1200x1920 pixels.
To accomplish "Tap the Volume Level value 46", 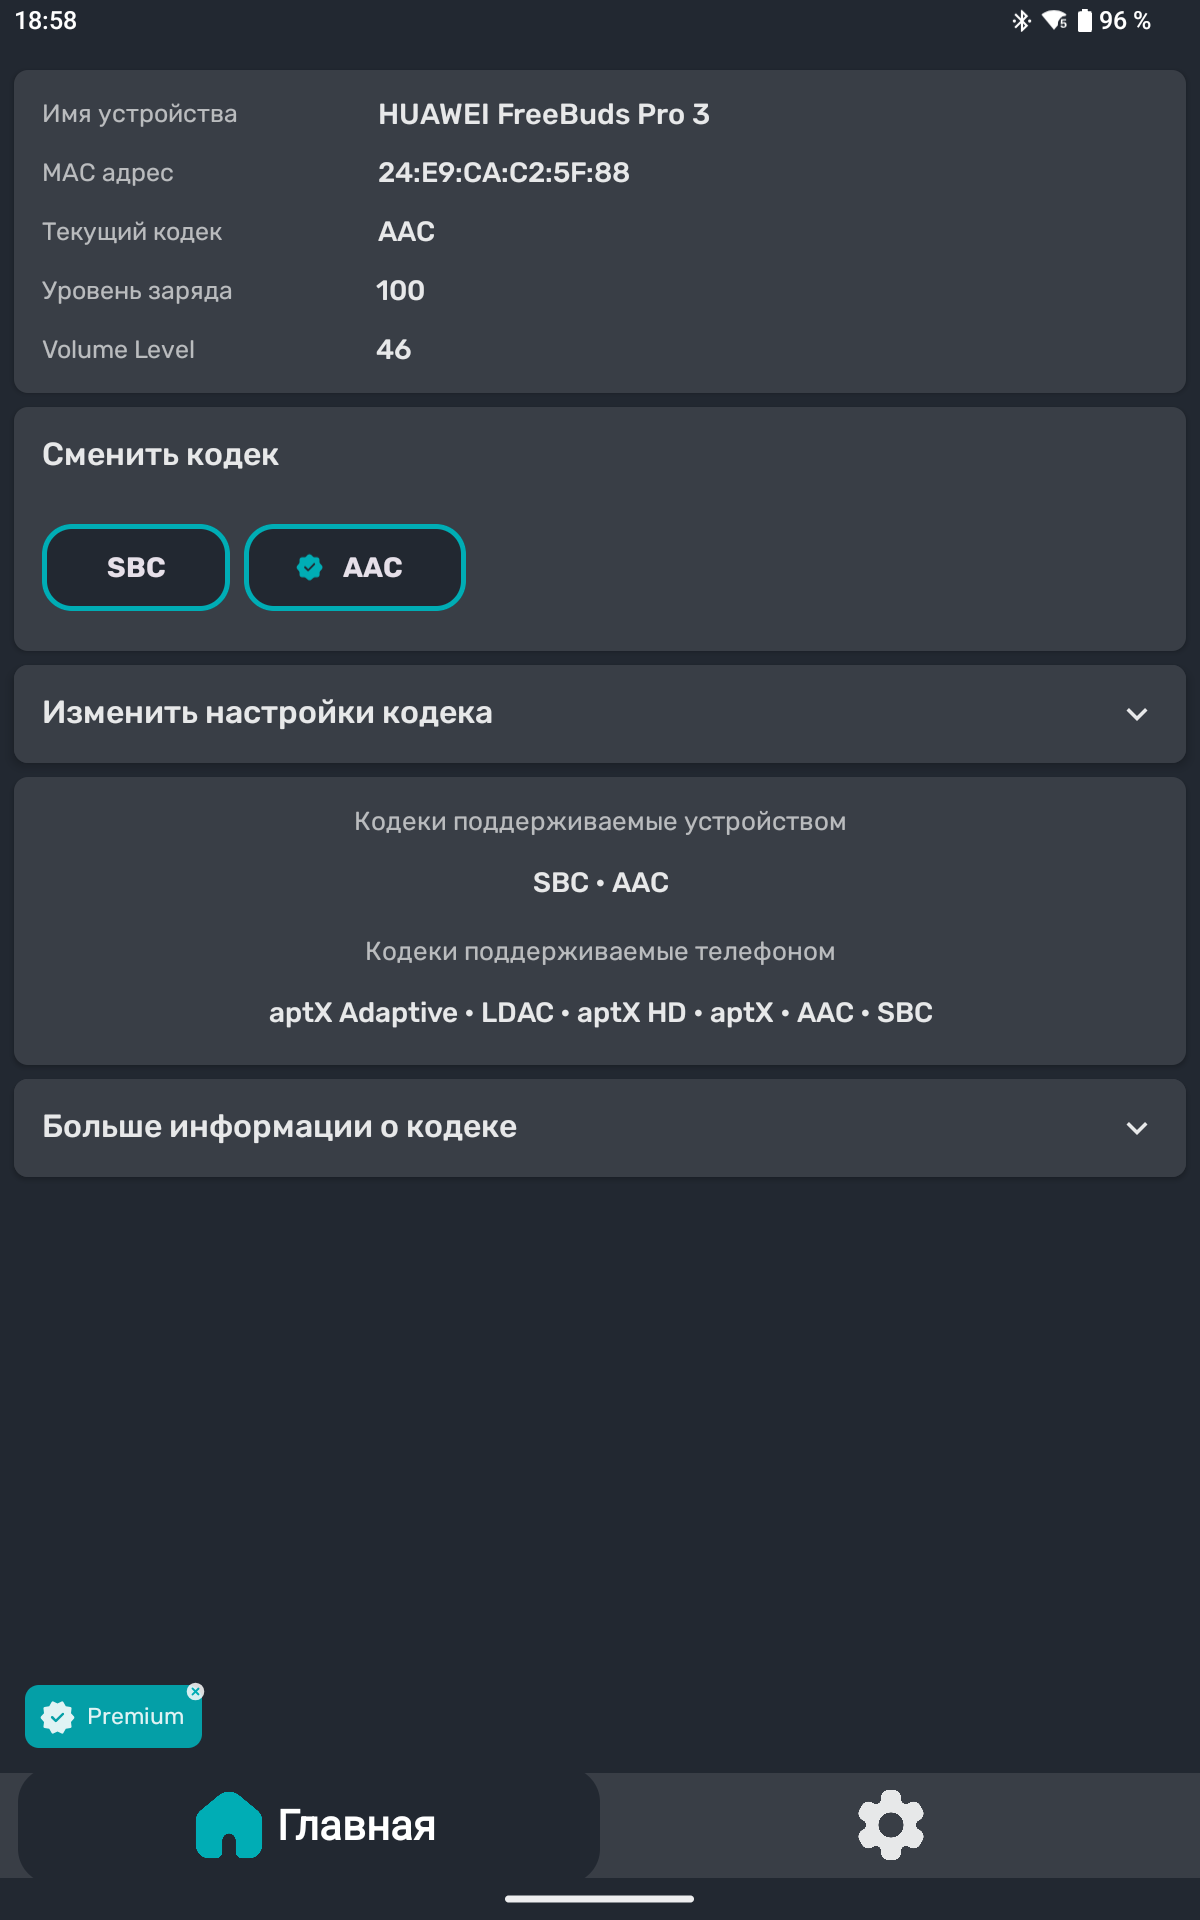I will [x=394, y=349].
